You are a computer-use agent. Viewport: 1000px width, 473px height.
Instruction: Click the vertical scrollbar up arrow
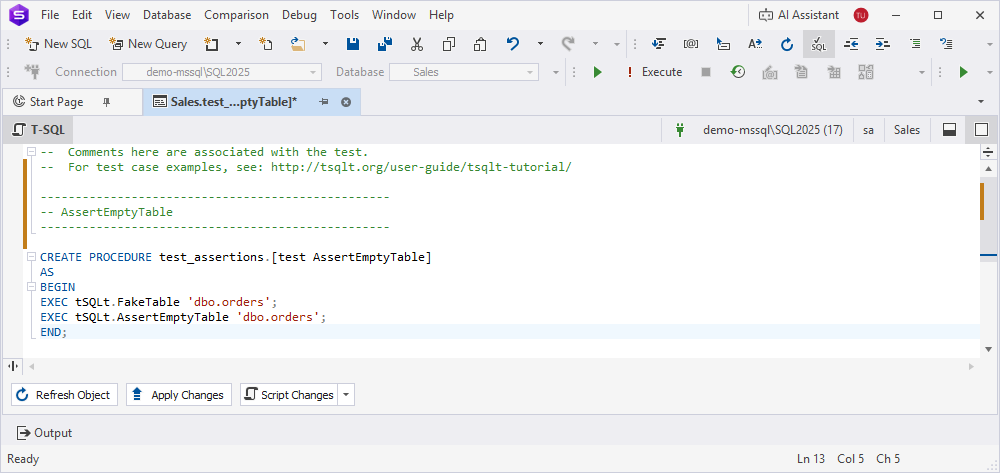point(988,168)
